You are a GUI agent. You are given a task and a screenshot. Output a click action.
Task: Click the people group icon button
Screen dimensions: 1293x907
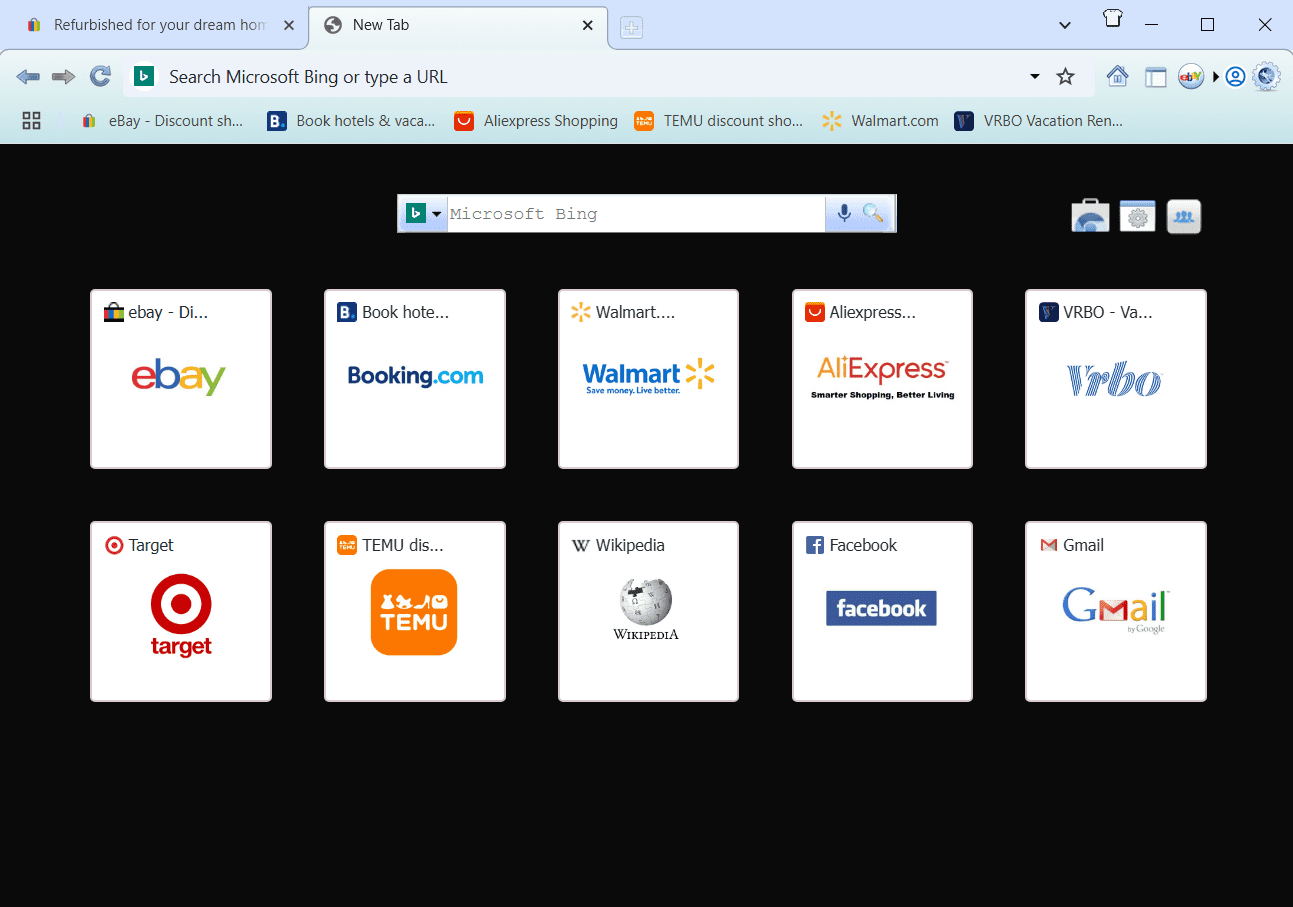tap(1184, 216)
